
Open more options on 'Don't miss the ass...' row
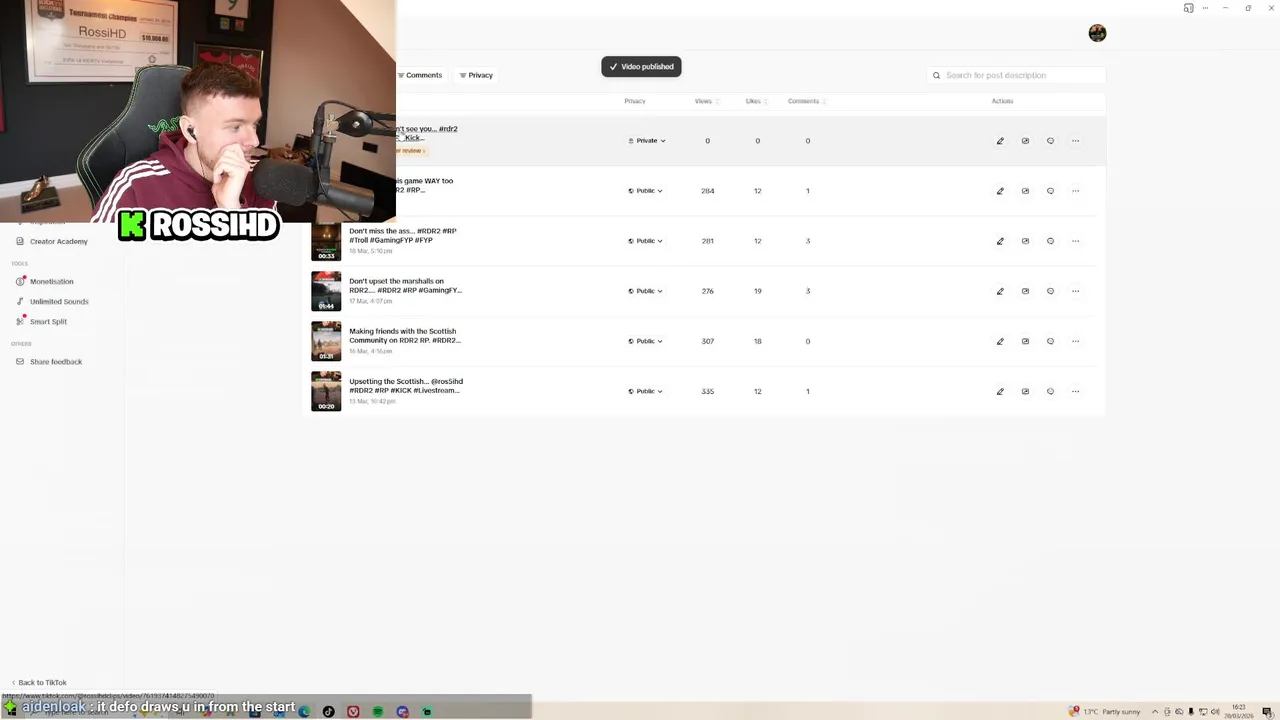(1076, 241)
